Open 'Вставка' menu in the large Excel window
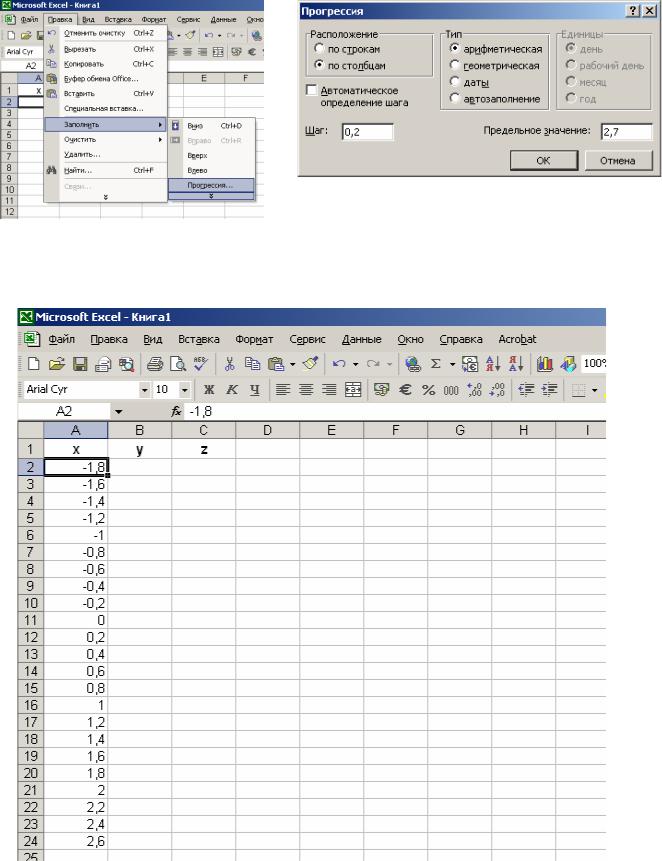 [x=199, y=339]
